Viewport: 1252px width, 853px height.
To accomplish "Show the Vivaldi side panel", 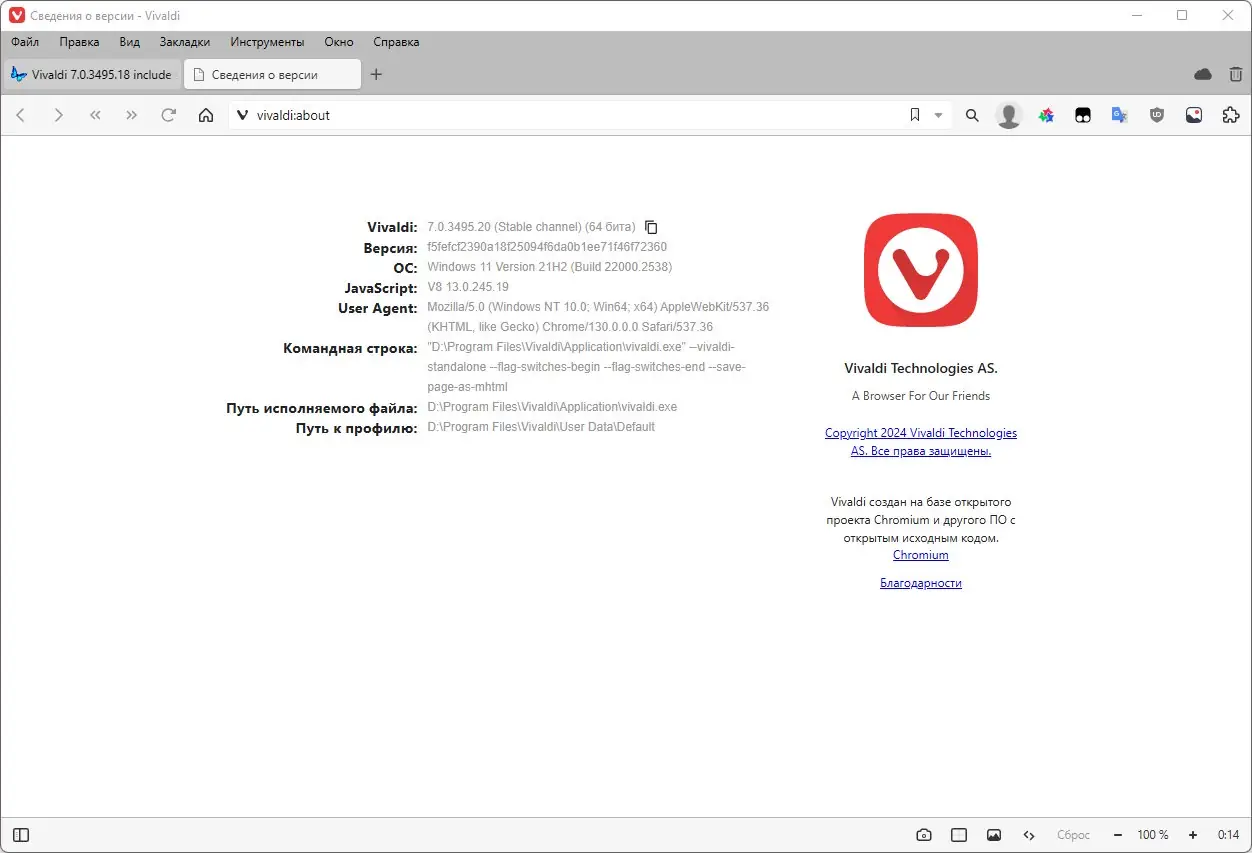I will (x=20, y=834).
